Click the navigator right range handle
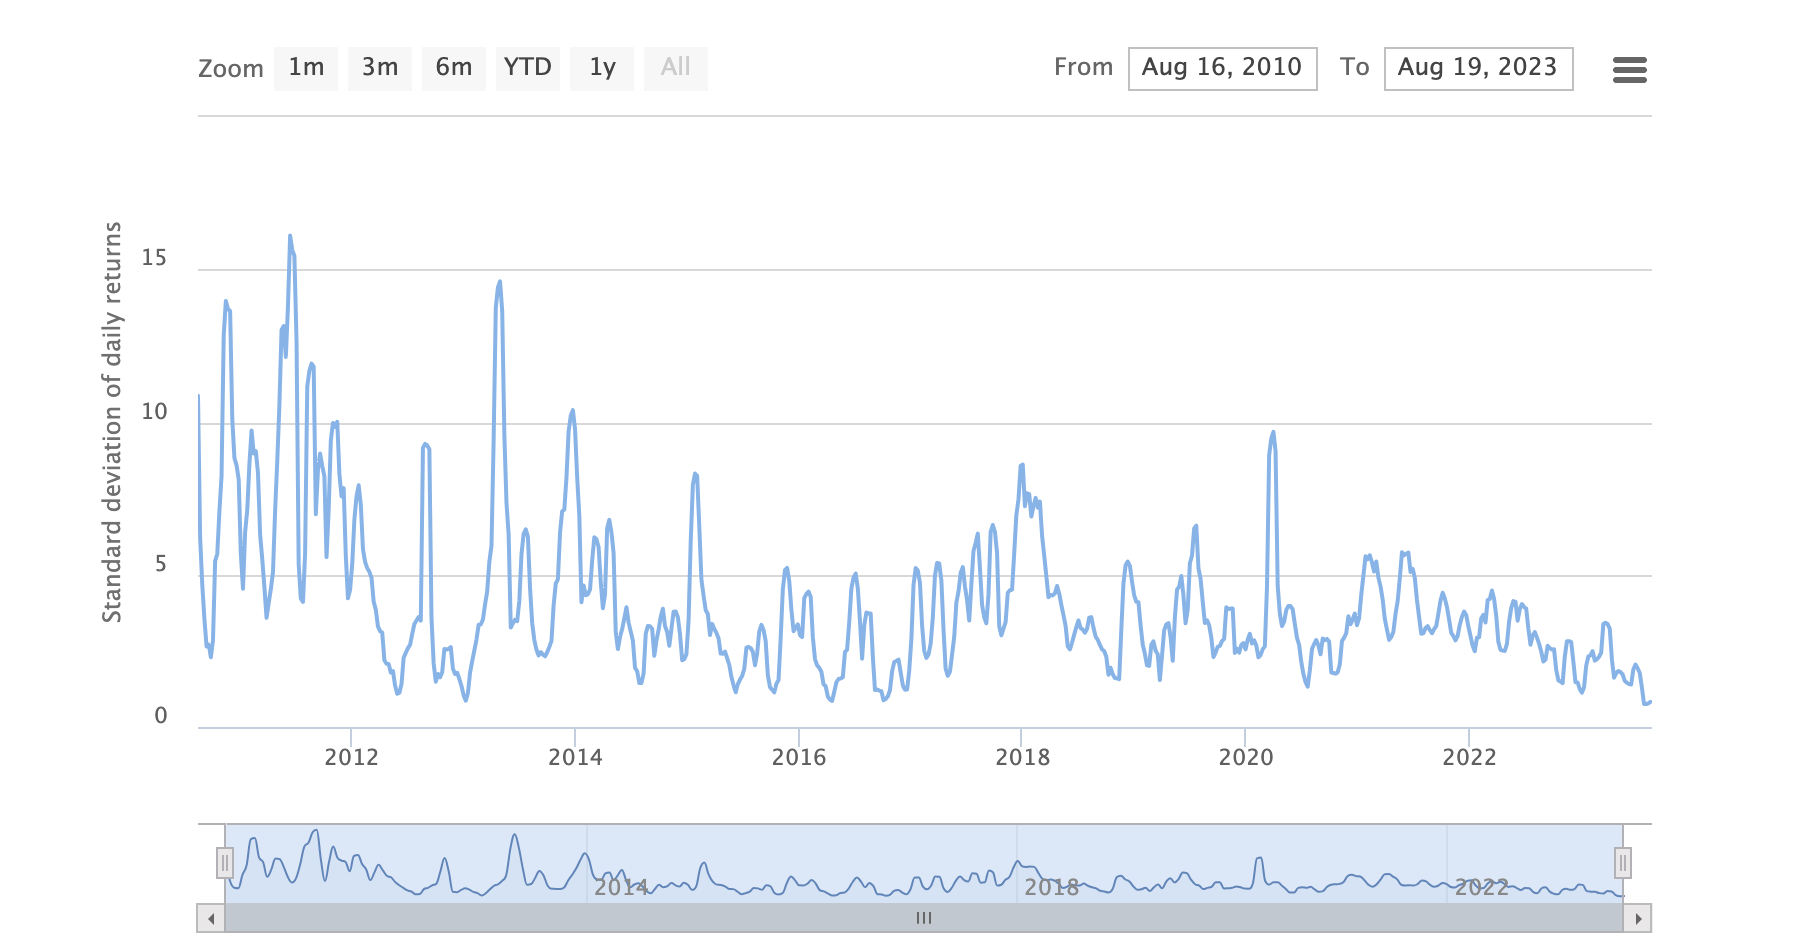Image resolution: width=1804 pixels, height=952 pixels. (1622, 862)
